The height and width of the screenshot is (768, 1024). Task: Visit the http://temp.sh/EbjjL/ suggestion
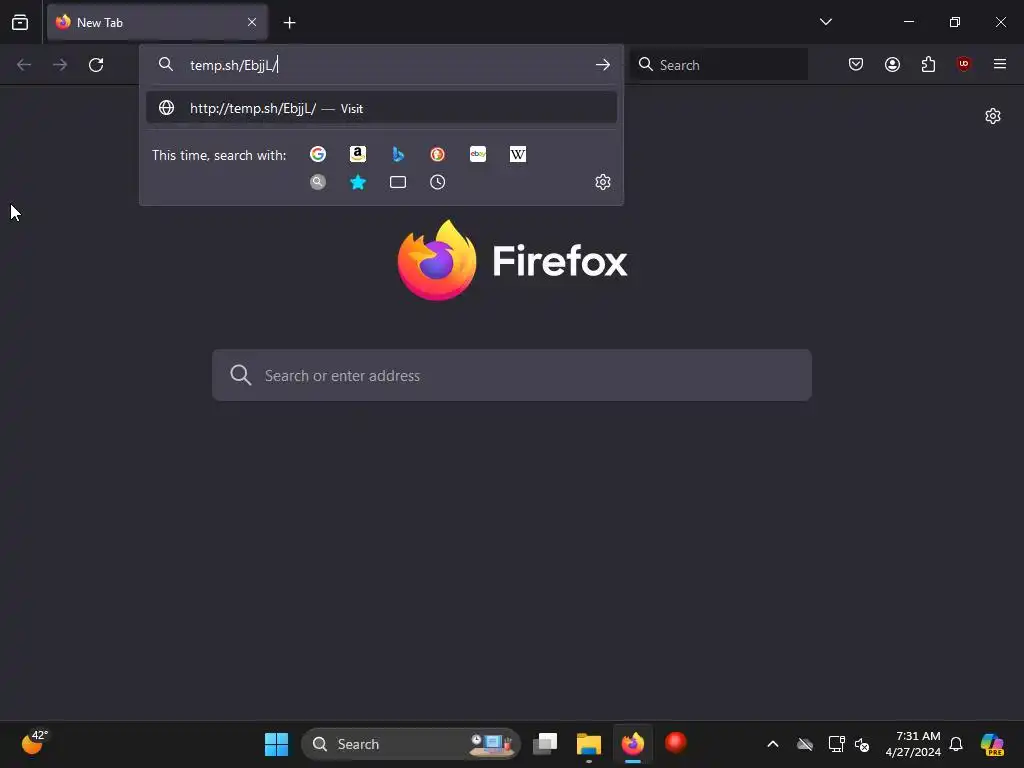tap(381, 108)
